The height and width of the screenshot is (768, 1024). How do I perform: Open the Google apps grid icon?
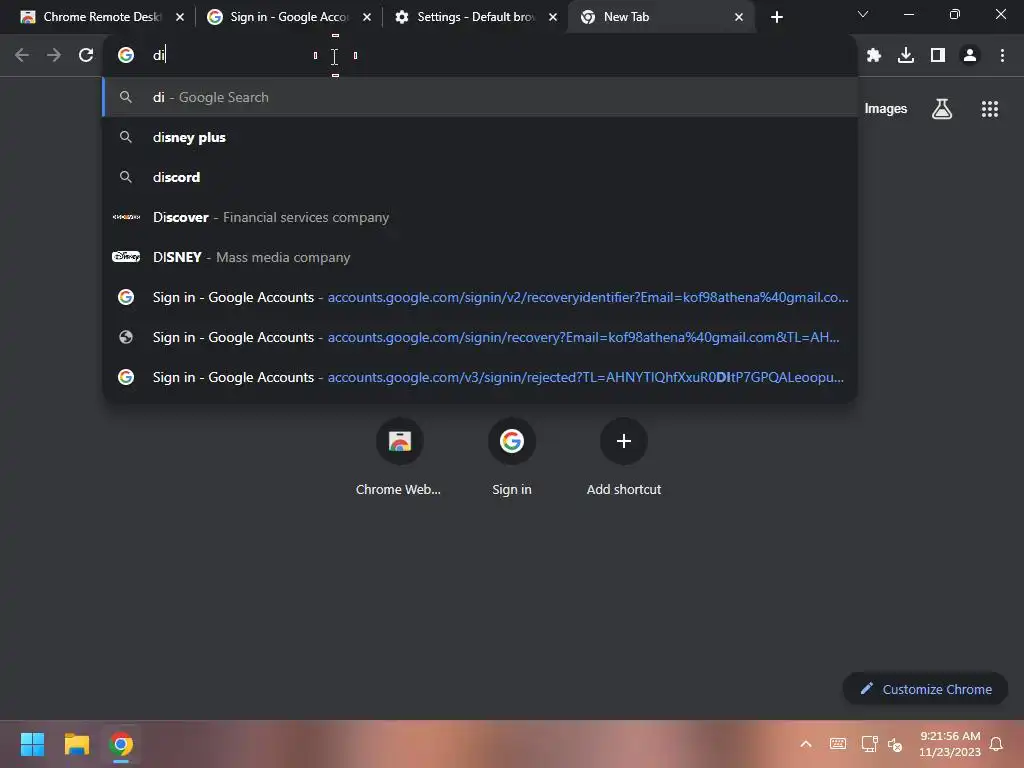[989, 108]
